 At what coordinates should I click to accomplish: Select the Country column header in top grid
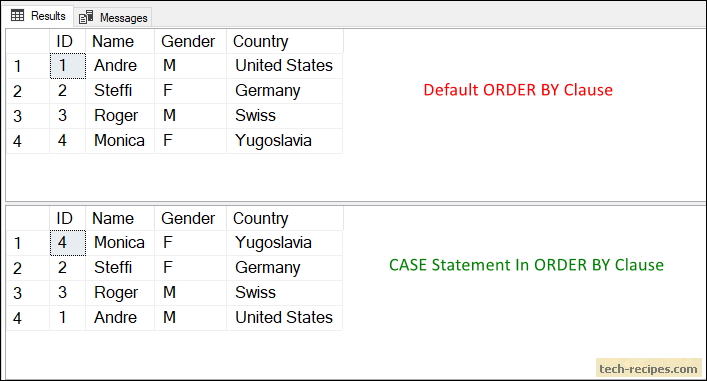[x=285, y=41]
